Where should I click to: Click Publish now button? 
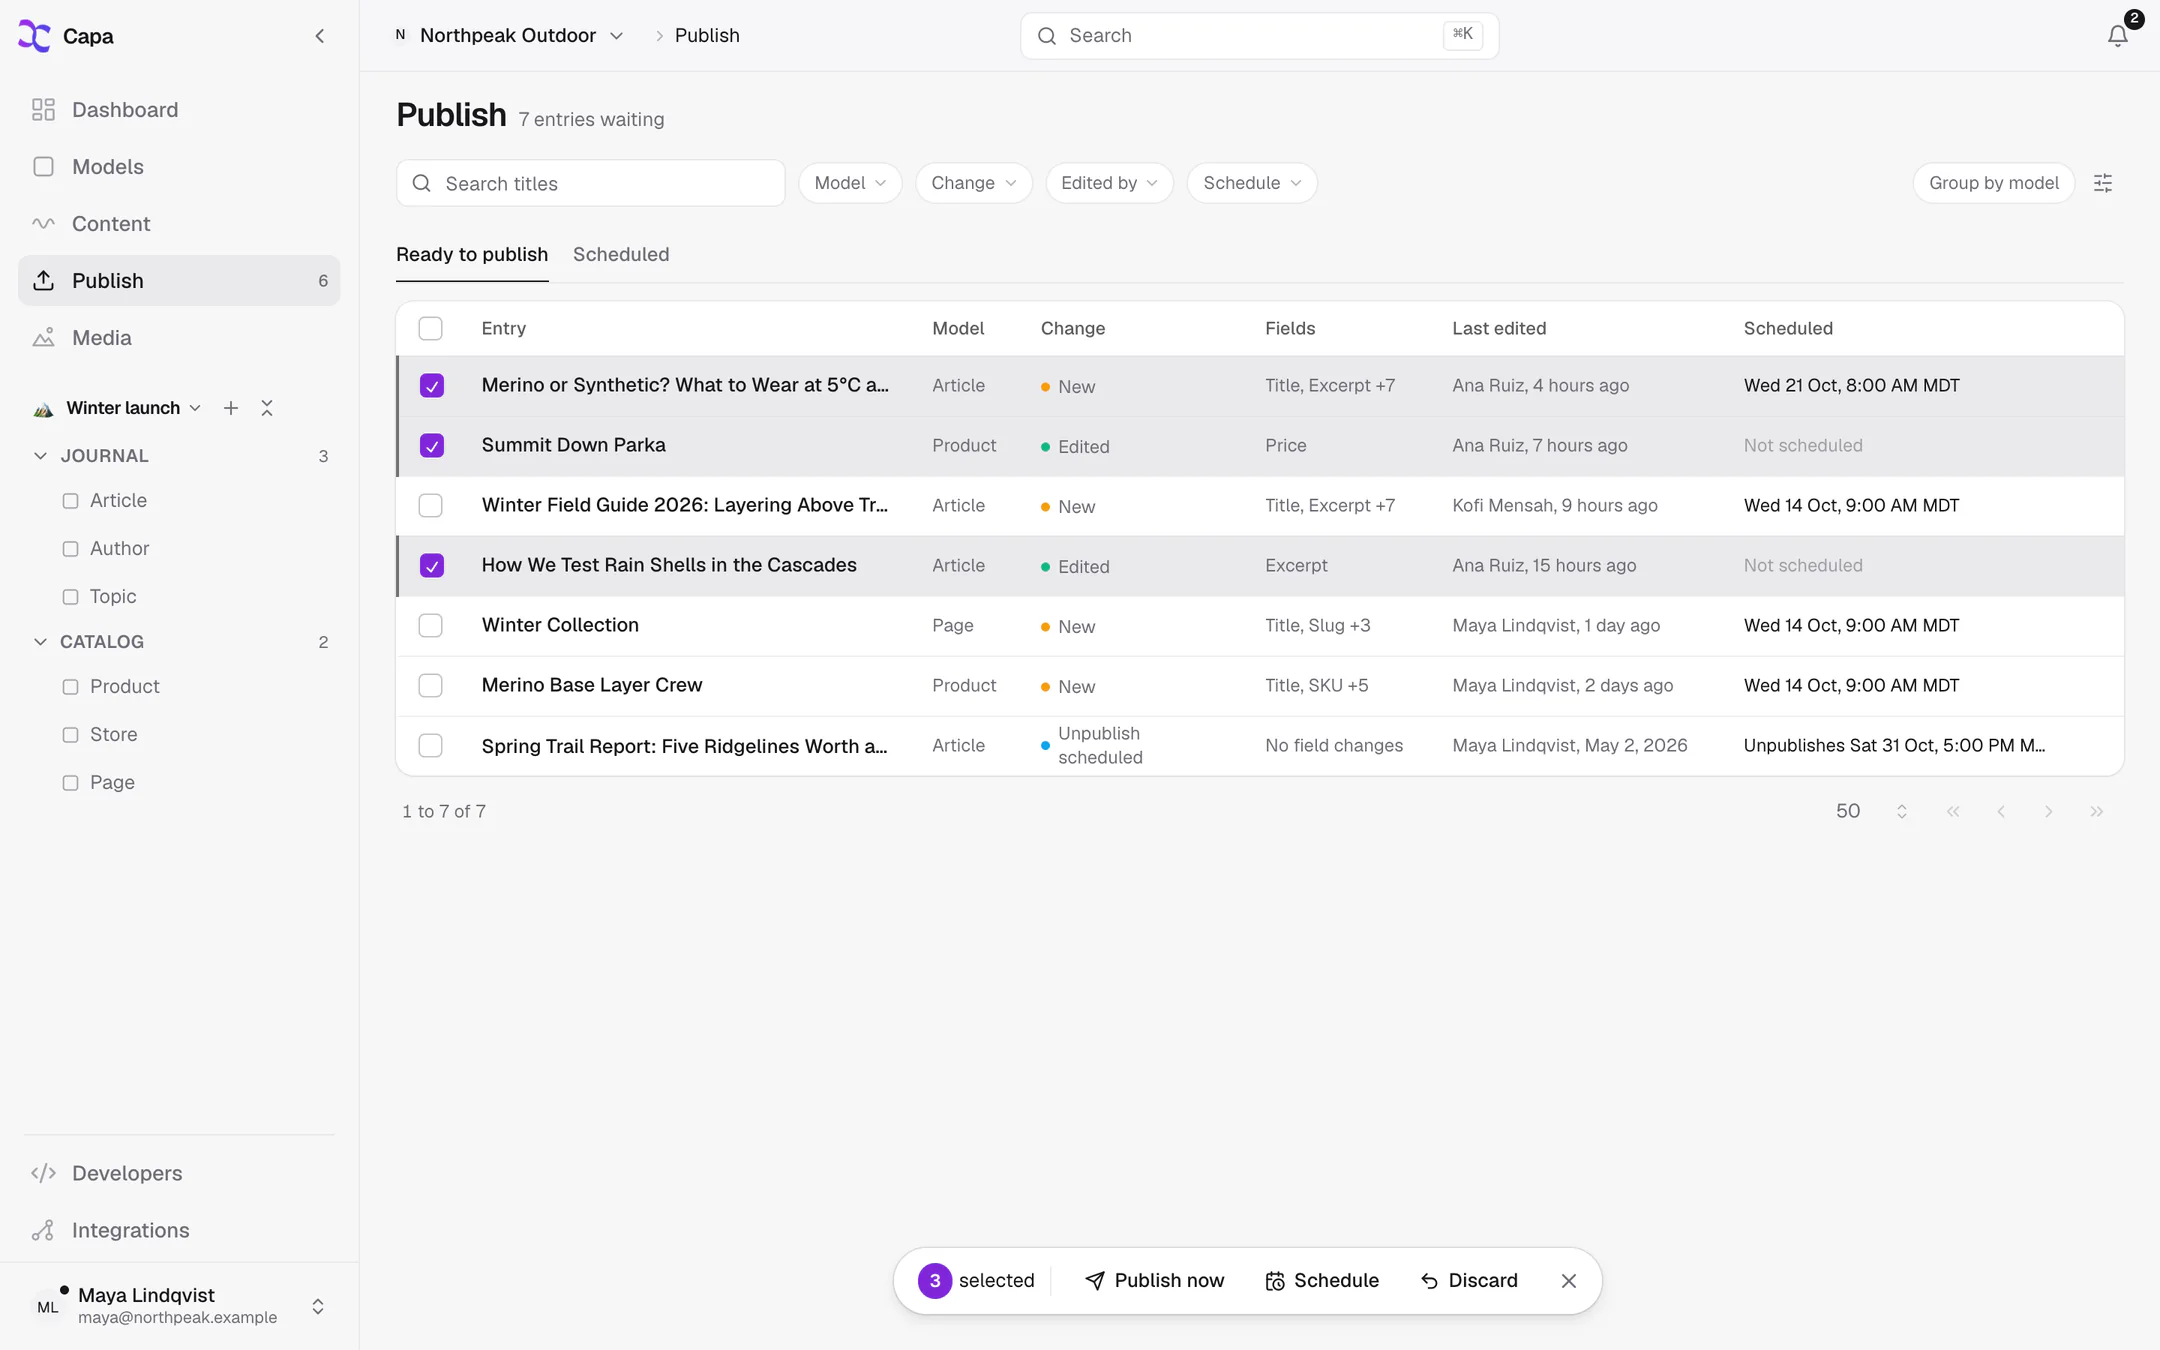pyautogui.click(x=1154, y=1281)
